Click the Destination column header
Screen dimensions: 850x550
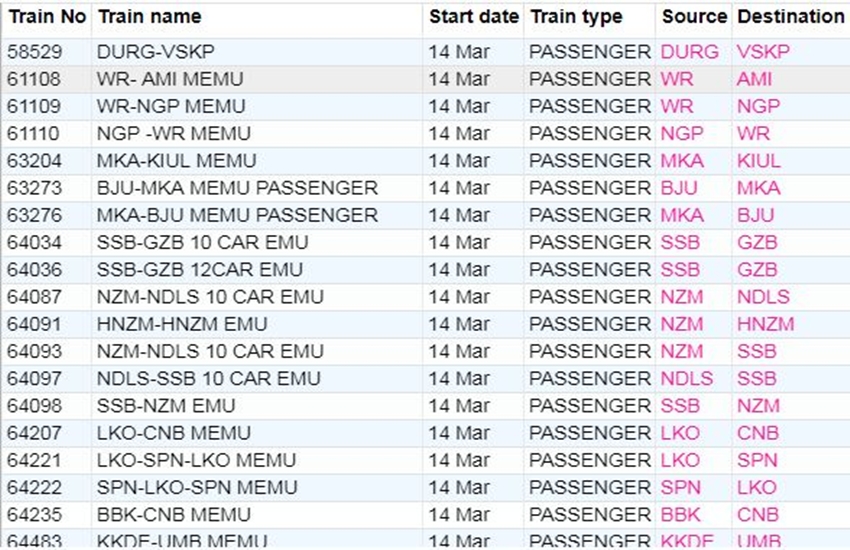coord(790,17)
